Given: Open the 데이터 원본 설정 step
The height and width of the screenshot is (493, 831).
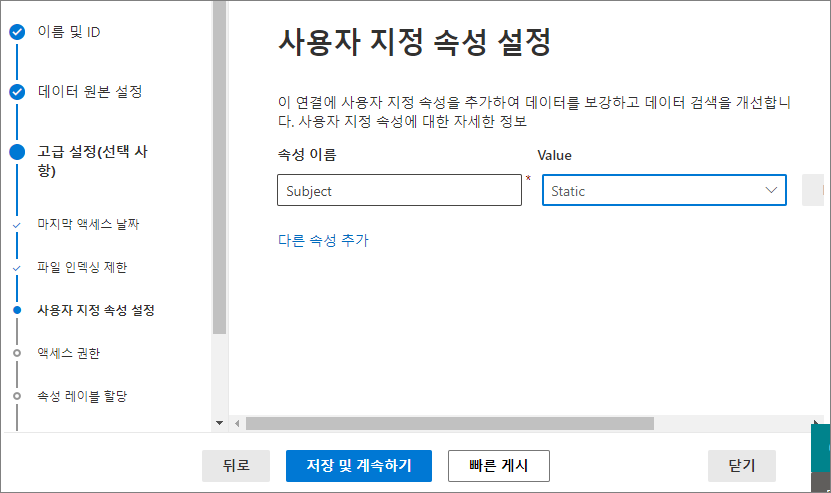Looking at the screenshot, I should [x=90, y=92].
